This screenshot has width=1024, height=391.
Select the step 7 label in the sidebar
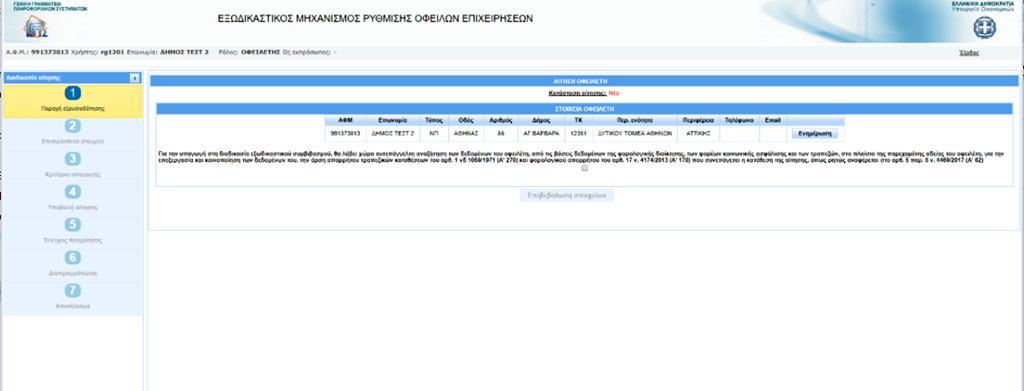(x=72, y=306)
